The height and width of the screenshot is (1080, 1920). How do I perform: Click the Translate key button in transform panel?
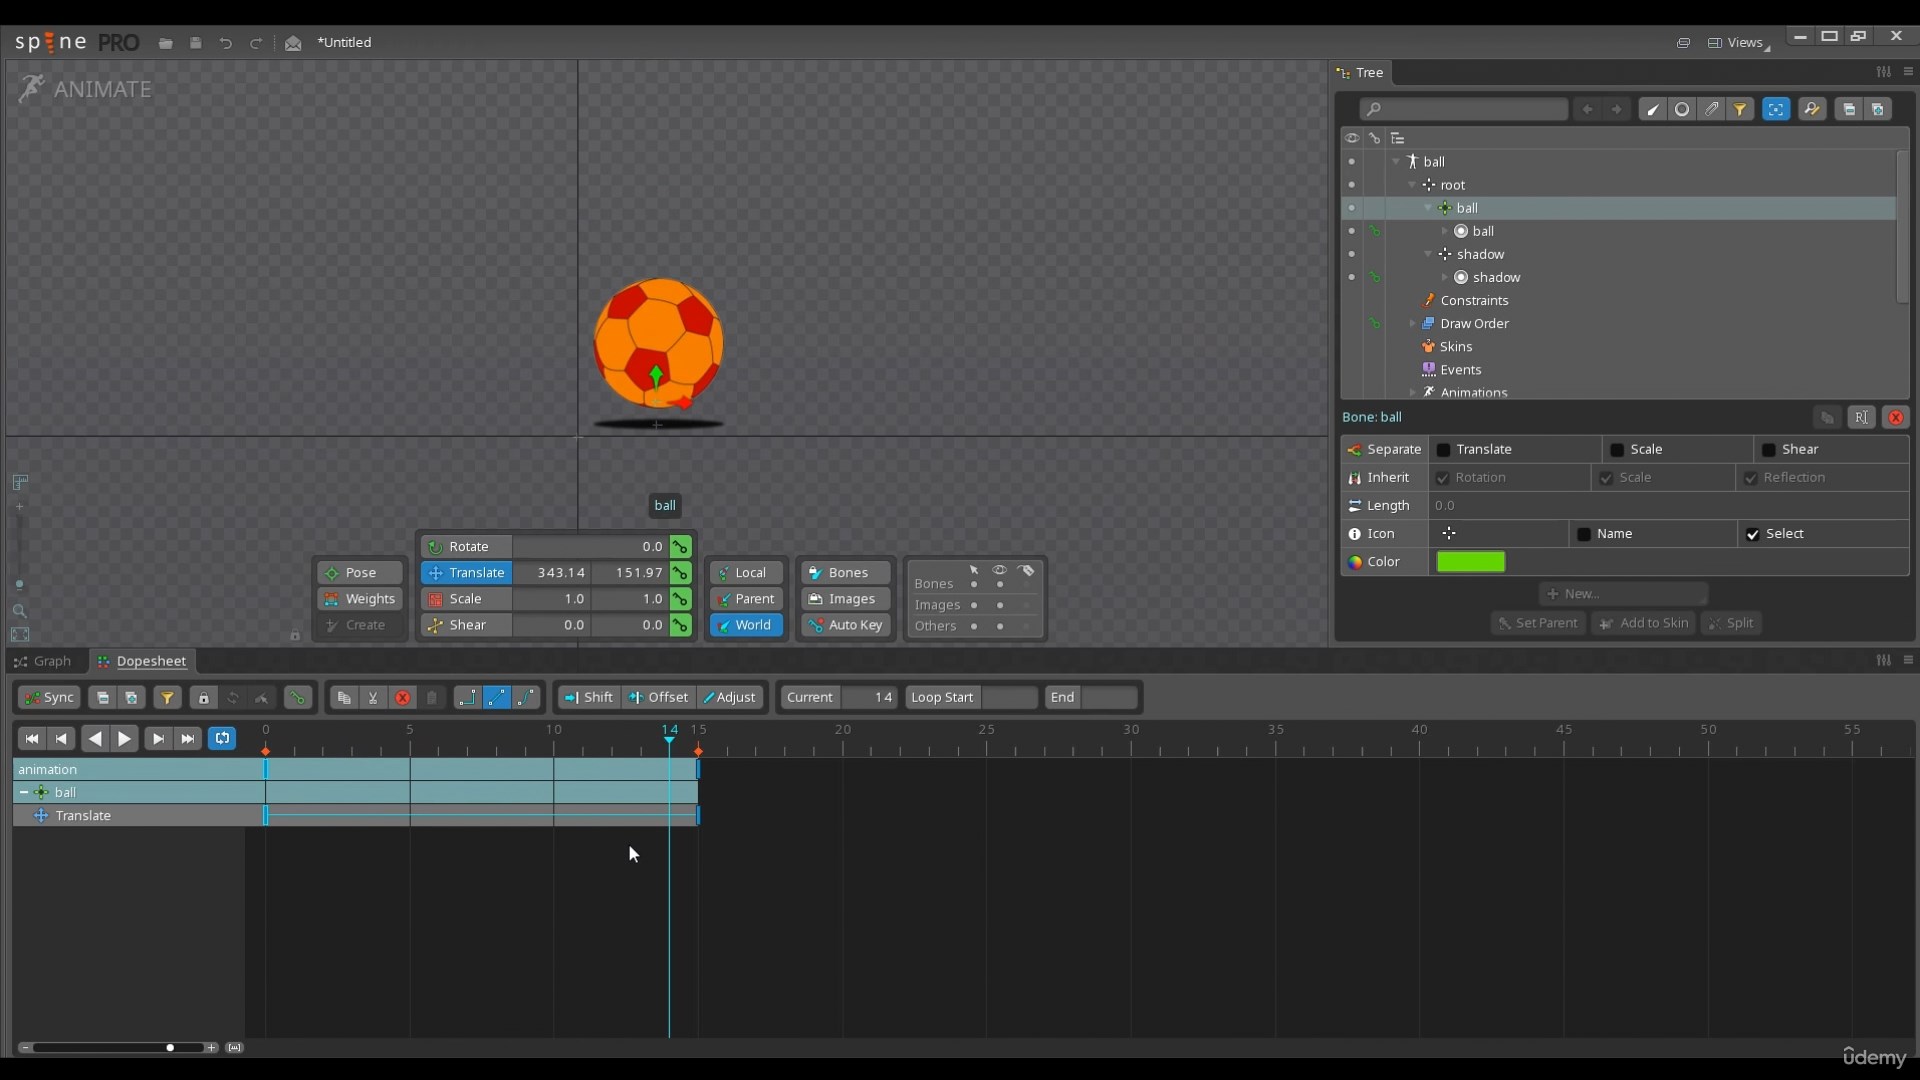[x=680, y=573]
